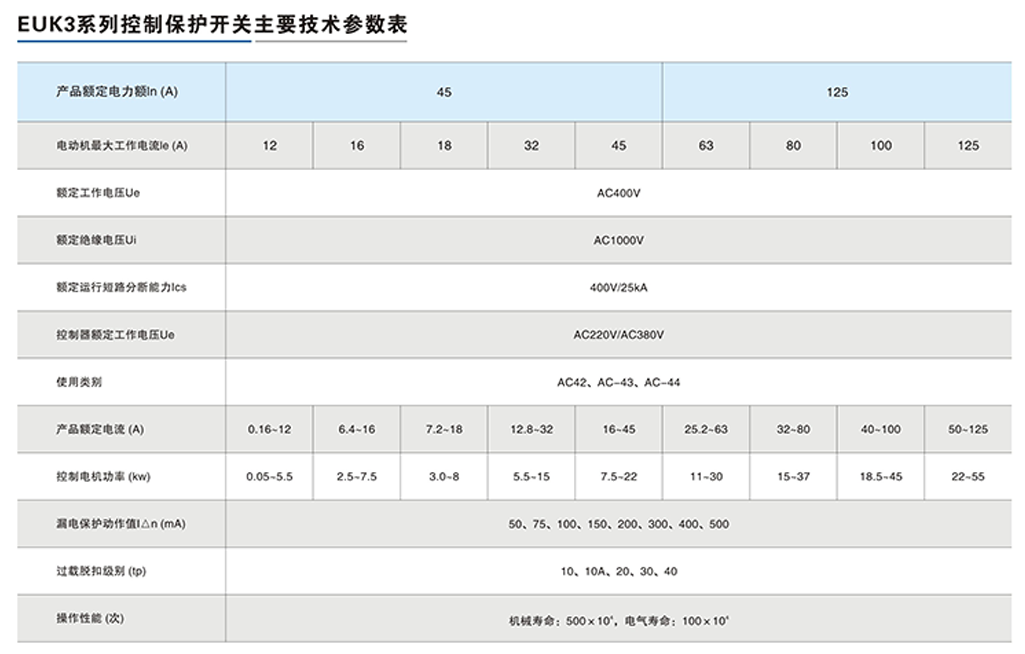1025x654 pixels.
Task: Click the 0.16~12 rated current cell
Action: pos(270,428)
